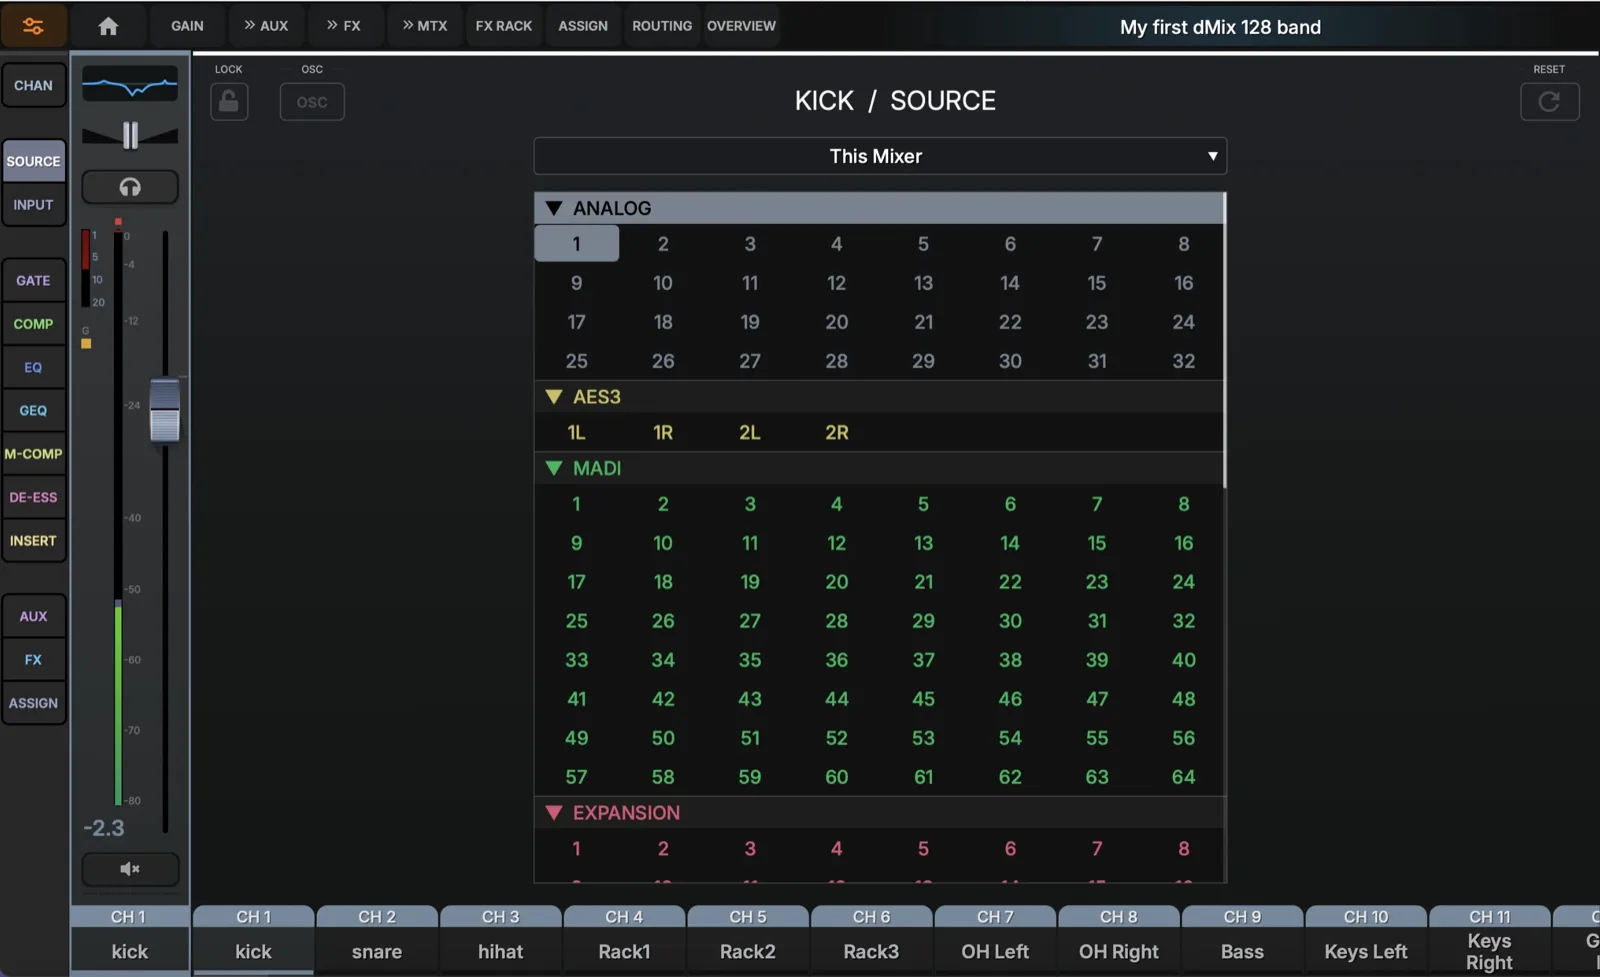Open the OVERVIEW tab
This screenshot has width=1600, height=977.
click(741, 26)
